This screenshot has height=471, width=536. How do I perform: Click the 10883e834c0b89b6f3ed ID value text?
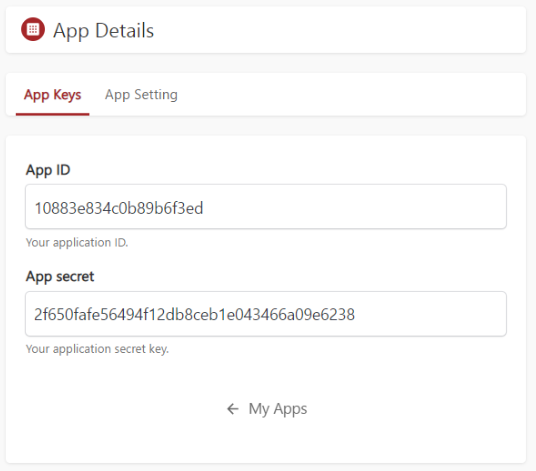119,208
